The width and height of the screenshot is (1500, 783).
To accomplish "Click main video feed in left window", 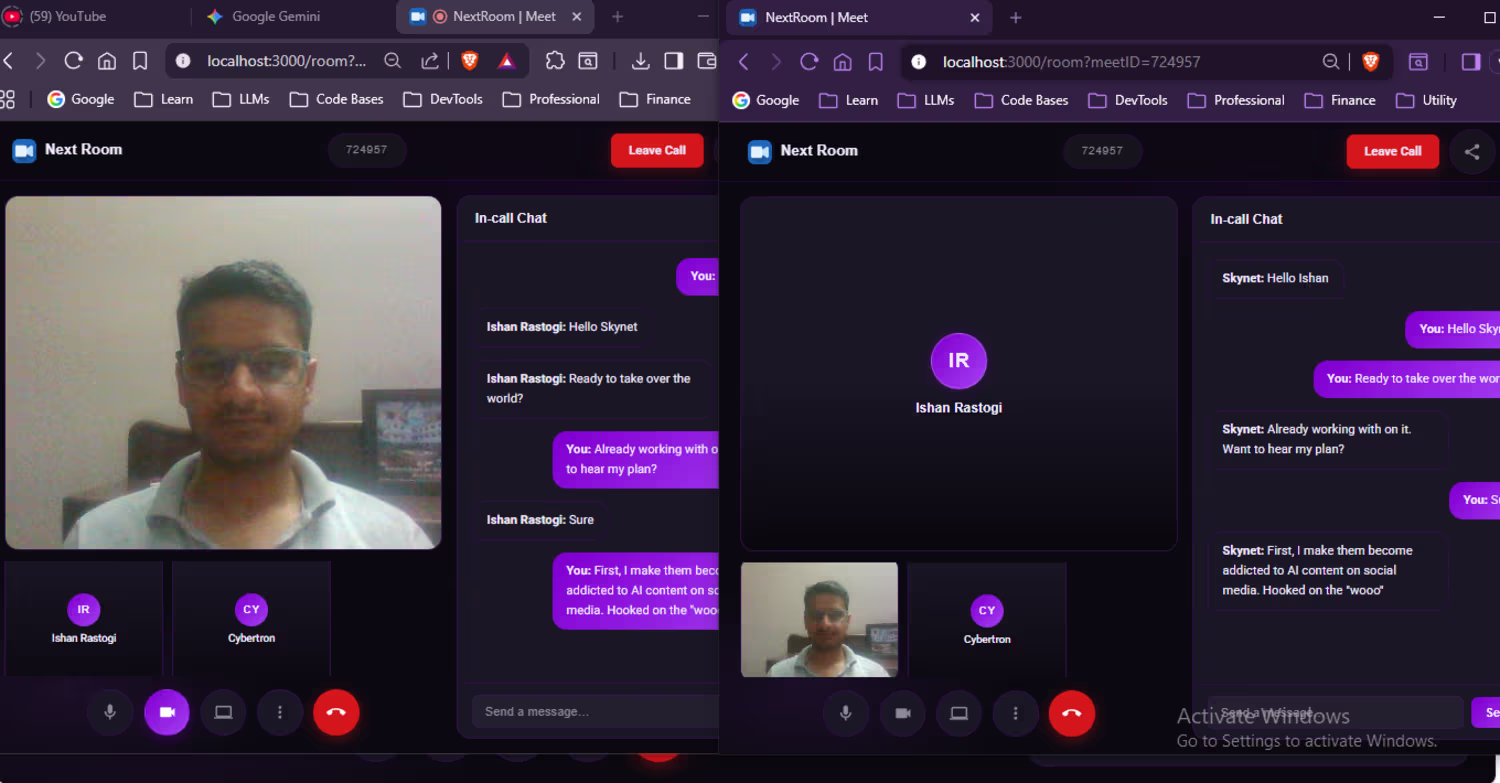I will (x=223, y=373).
